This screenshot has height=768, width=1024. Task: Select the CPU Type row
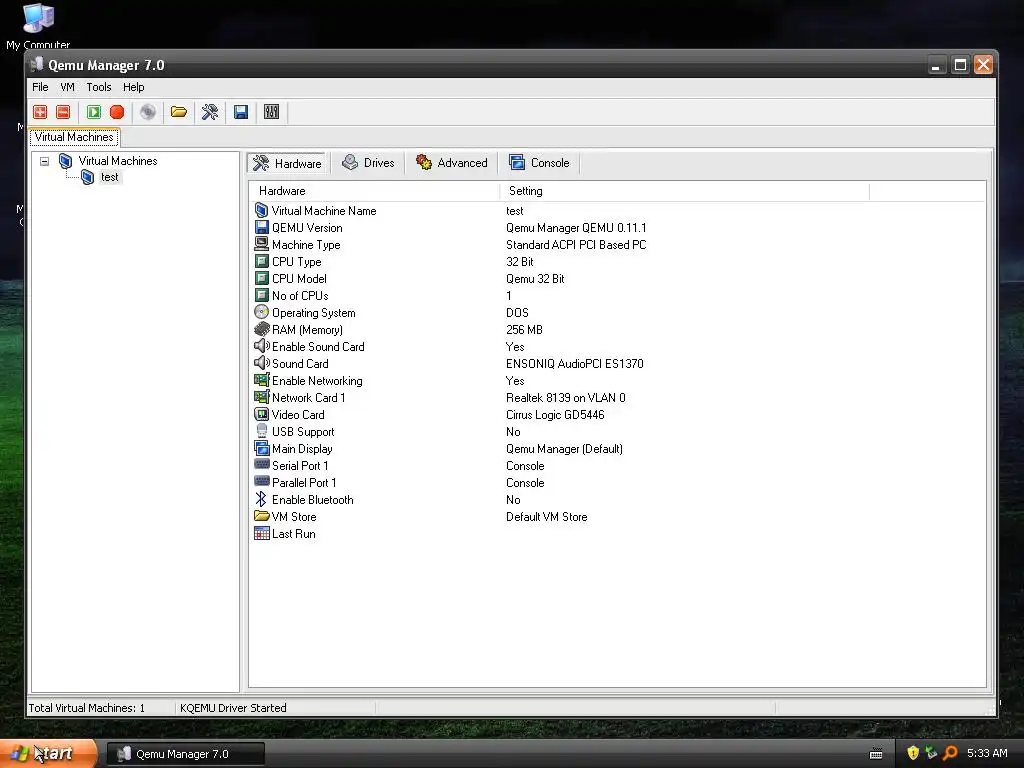point(617,262)
